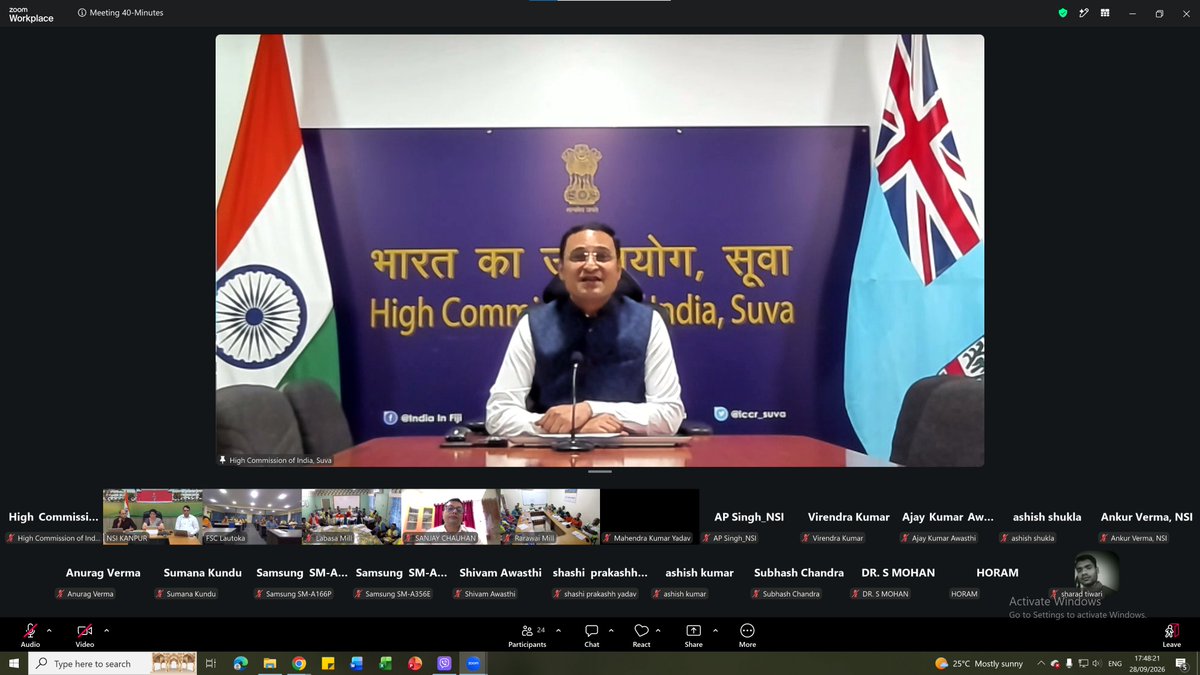Select the Labasa Mill video thumbnail

pos(351,516)
